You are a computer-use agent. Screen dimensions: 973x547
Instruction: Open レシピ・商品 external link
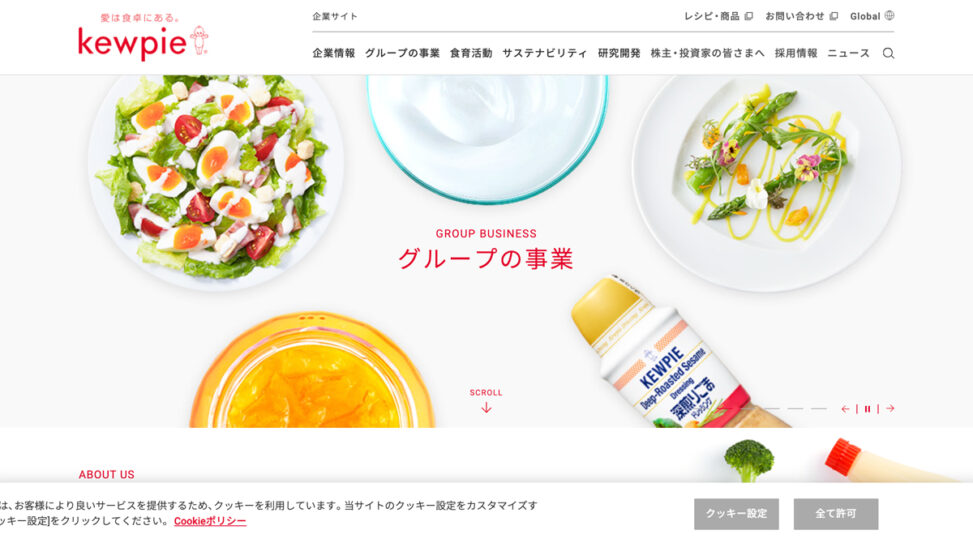tap(719, 16)
